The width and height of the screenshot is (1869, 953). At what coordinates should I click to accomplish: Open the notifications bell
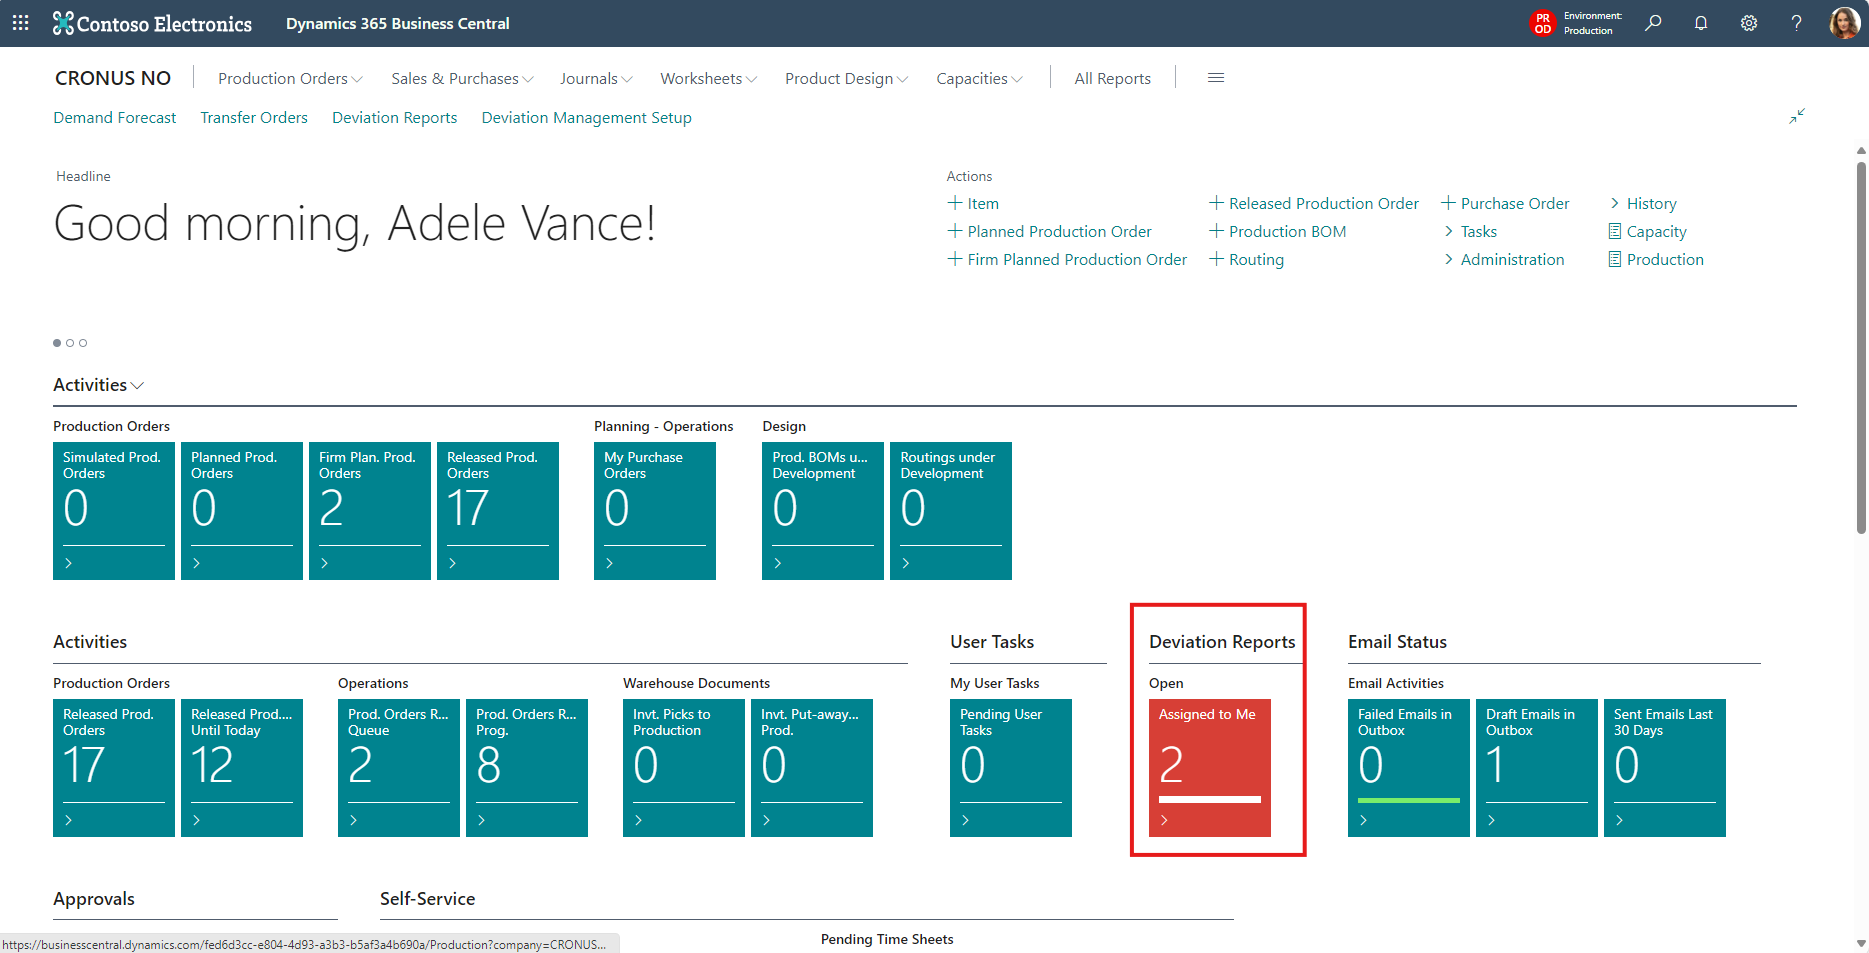pos(1700,23)
